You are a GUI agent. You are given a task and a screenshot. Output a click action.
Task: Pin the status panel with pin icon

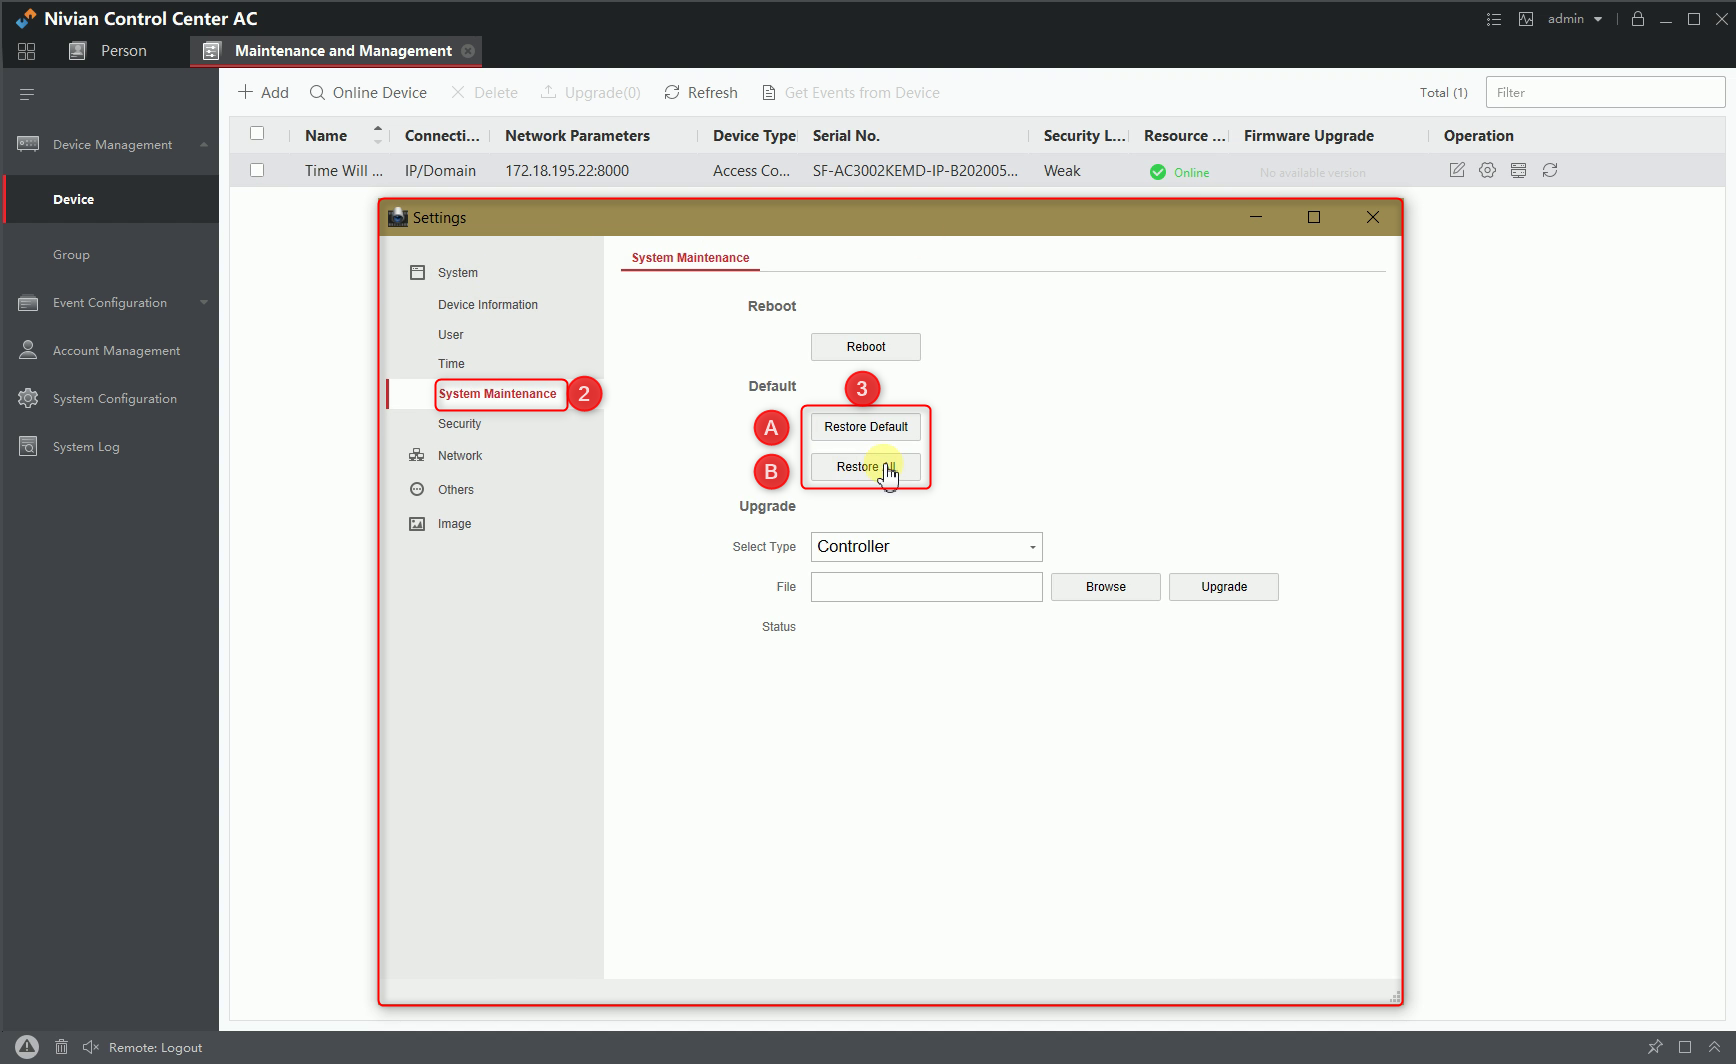[x=1656, y=1047]
